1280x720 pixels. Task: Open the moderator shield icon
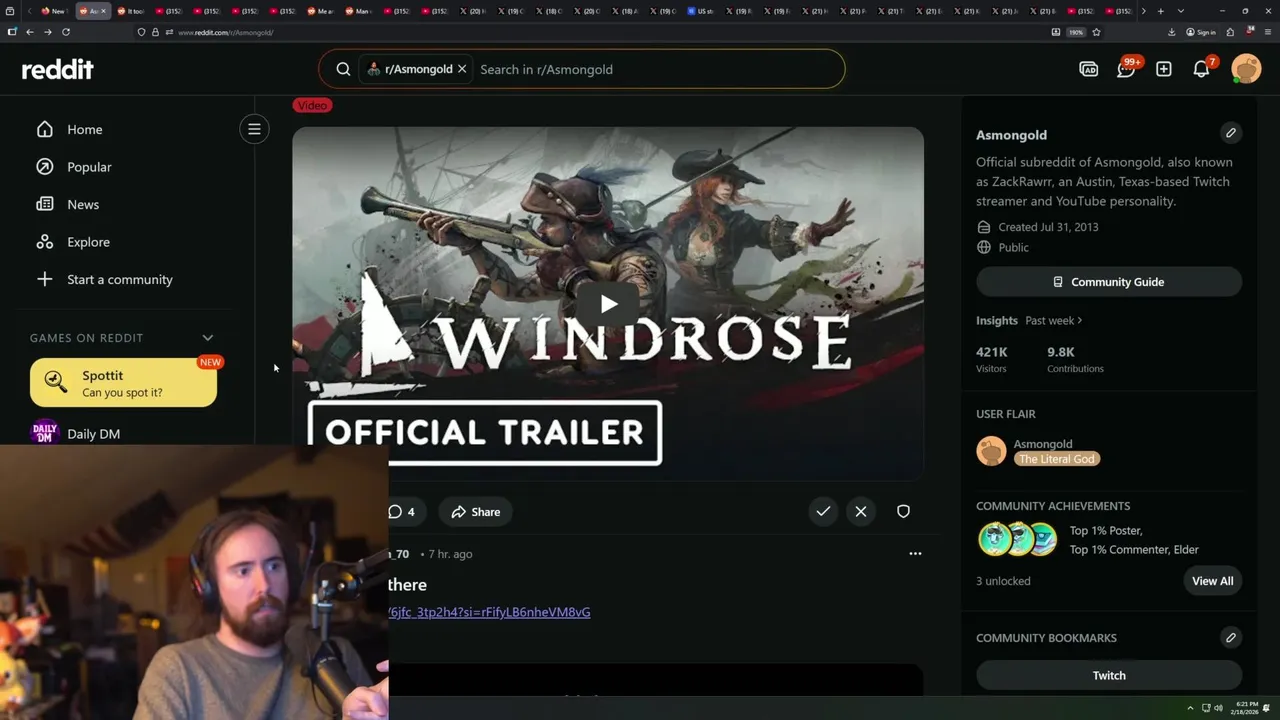(903, 511)
